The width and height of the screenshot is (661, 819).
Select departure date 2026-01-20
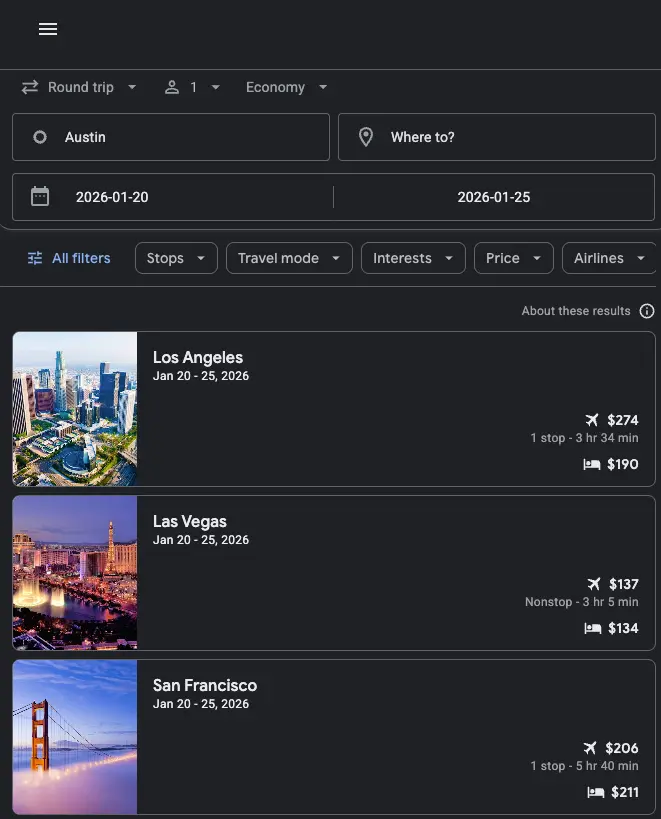pyautogui.click(x=112, y=197)
